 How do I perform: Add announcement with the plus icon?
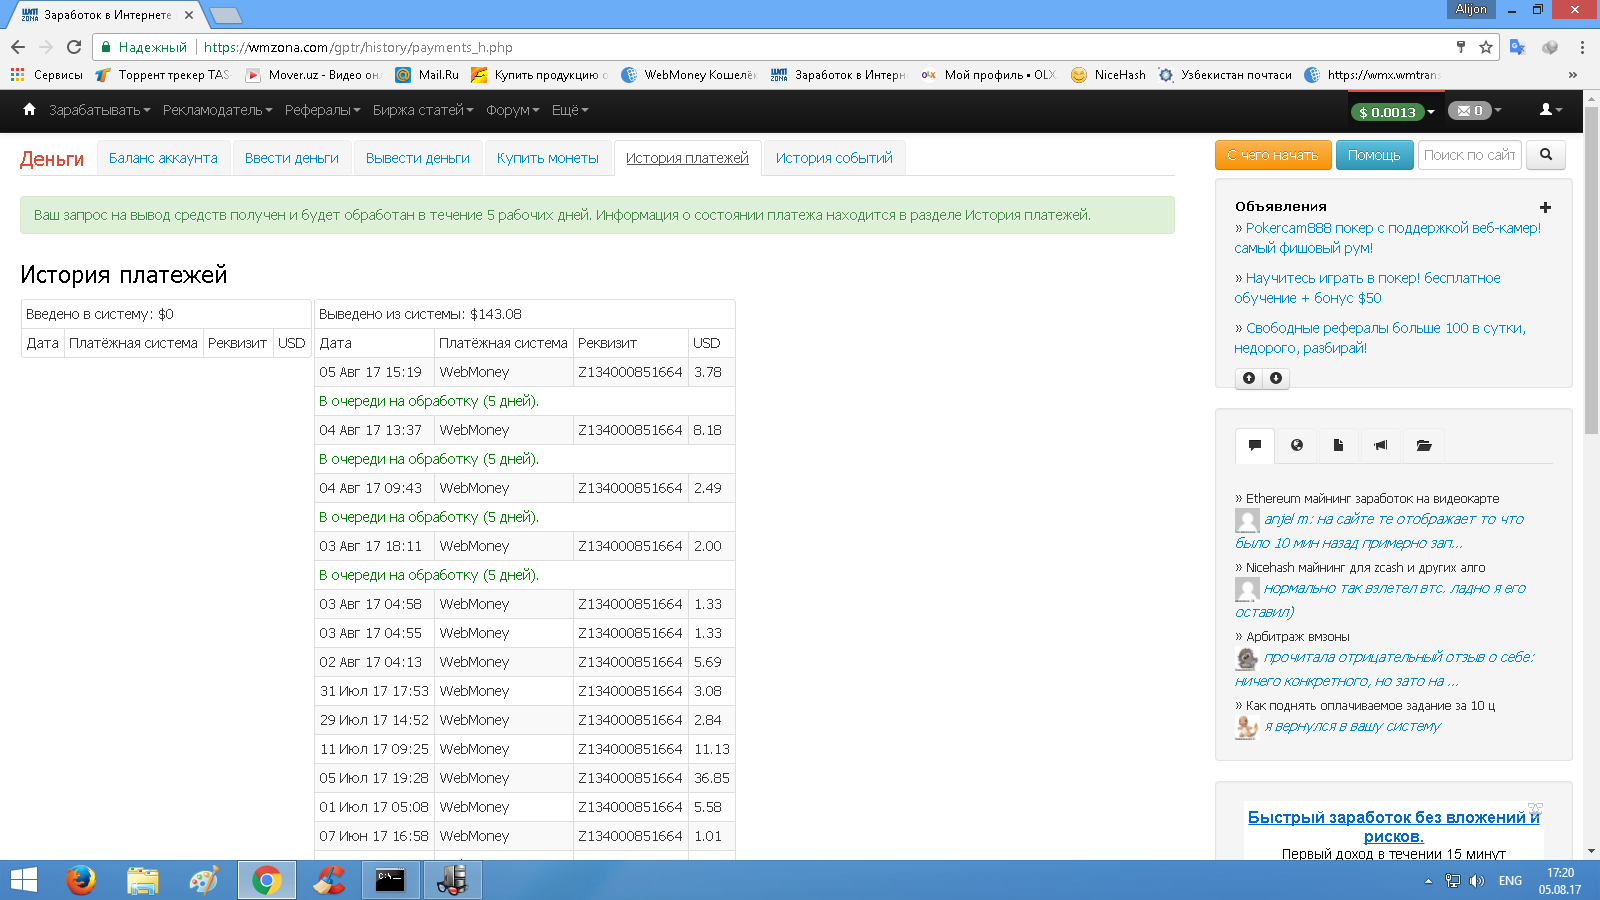coord(1545,207)
